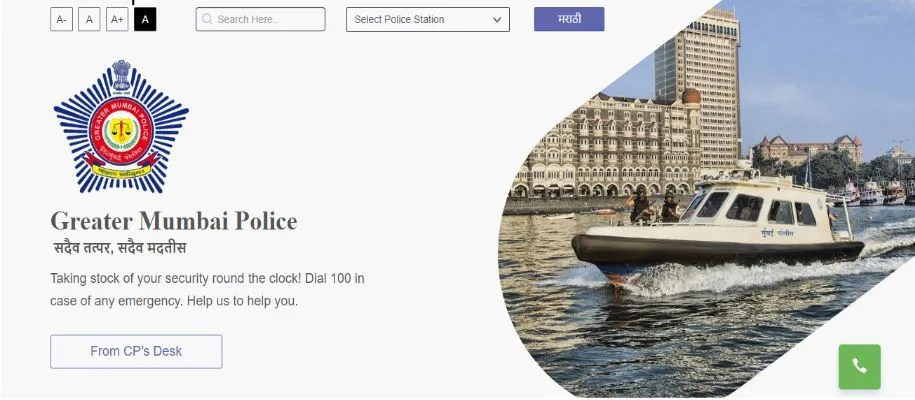
Task: Click the blue sky area of the banner photo
Action: [x=820, y=70]
